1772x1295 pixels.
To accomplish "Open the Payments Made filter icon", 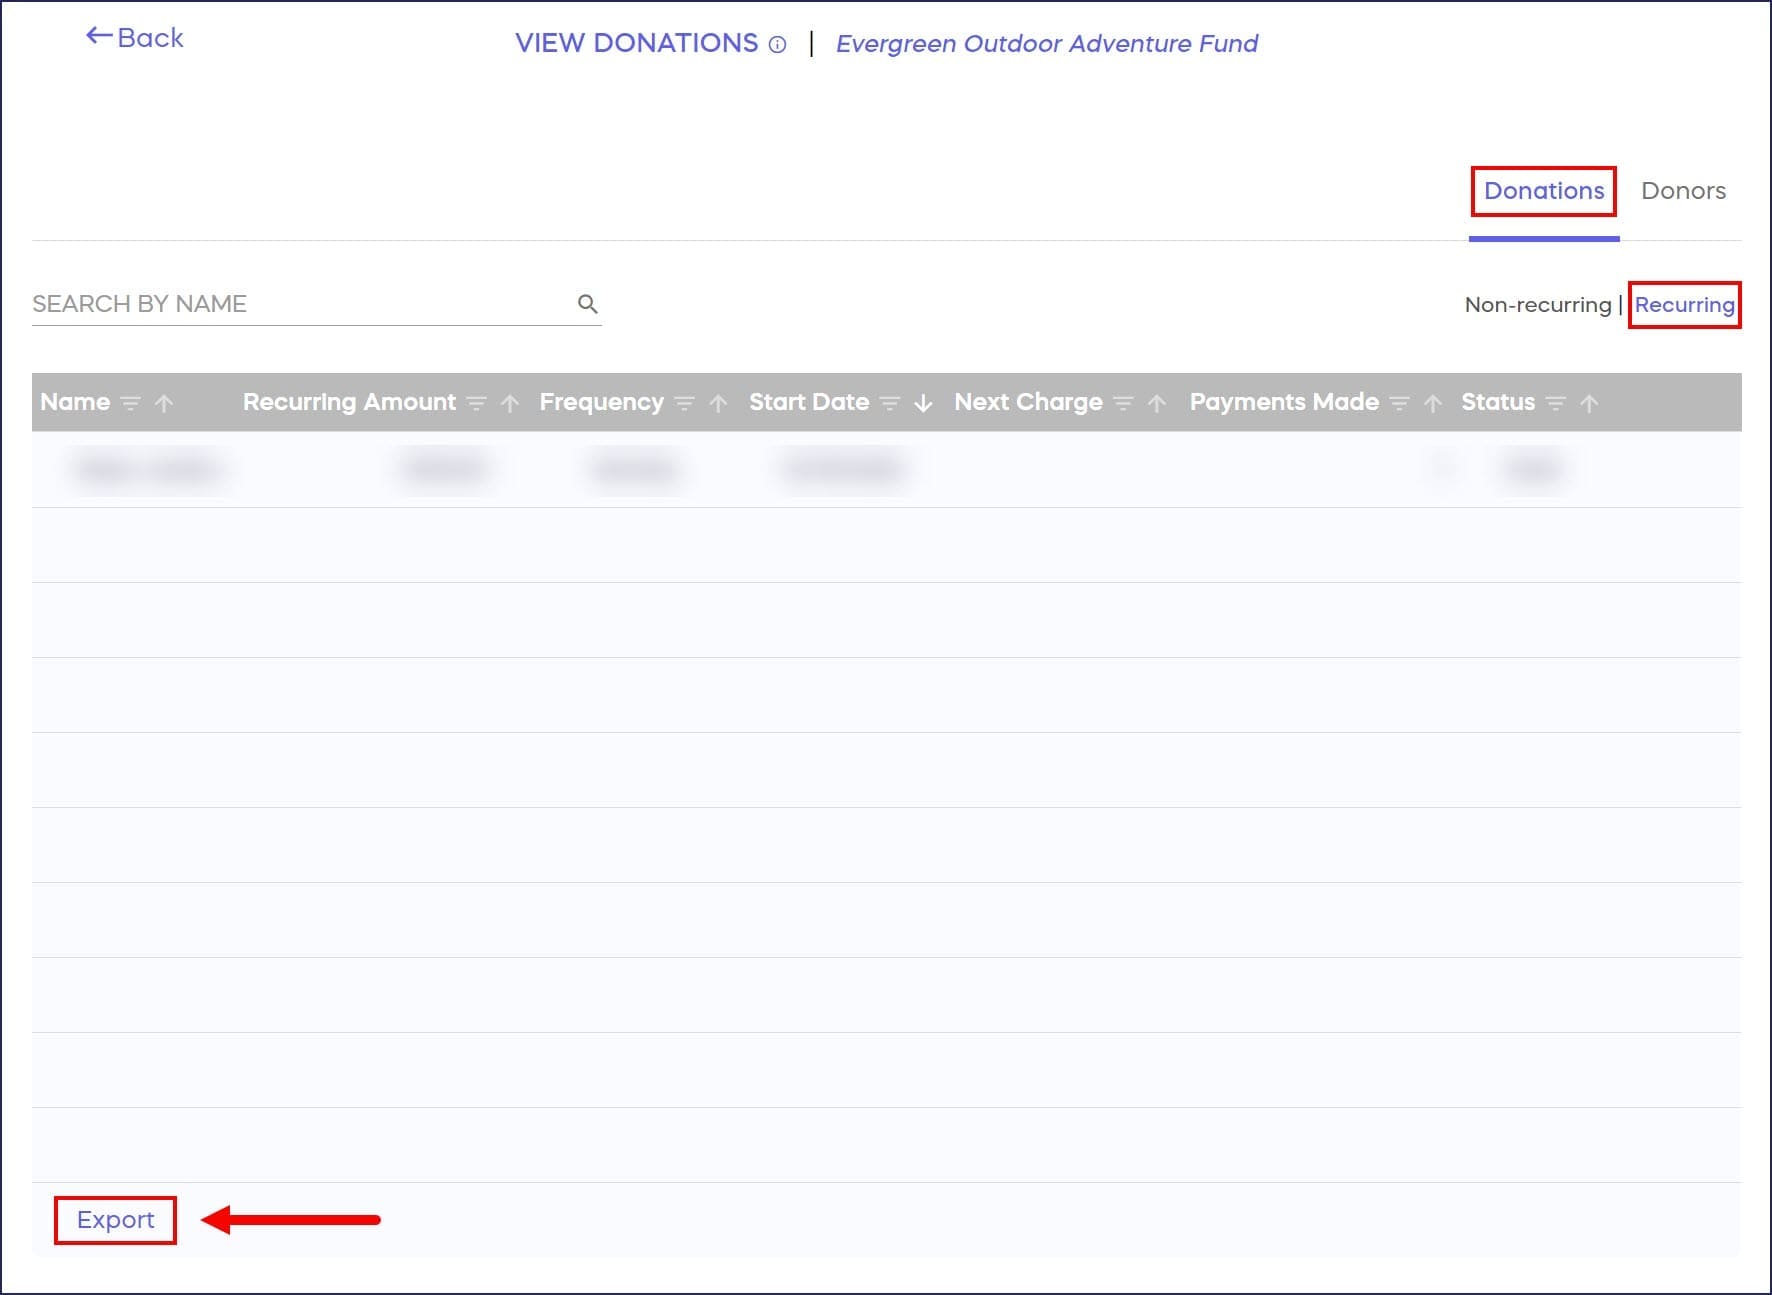I will pos(1399,403).
